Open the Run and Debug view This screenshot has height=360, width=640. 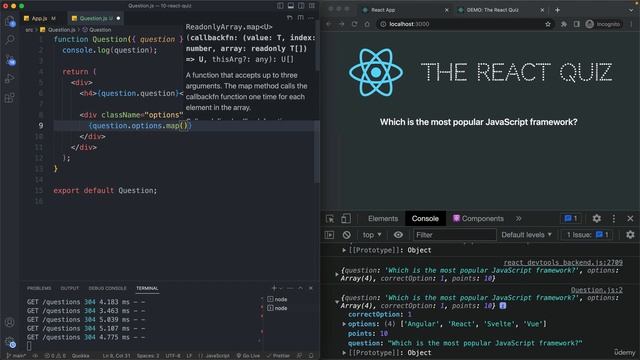(10, 78)
